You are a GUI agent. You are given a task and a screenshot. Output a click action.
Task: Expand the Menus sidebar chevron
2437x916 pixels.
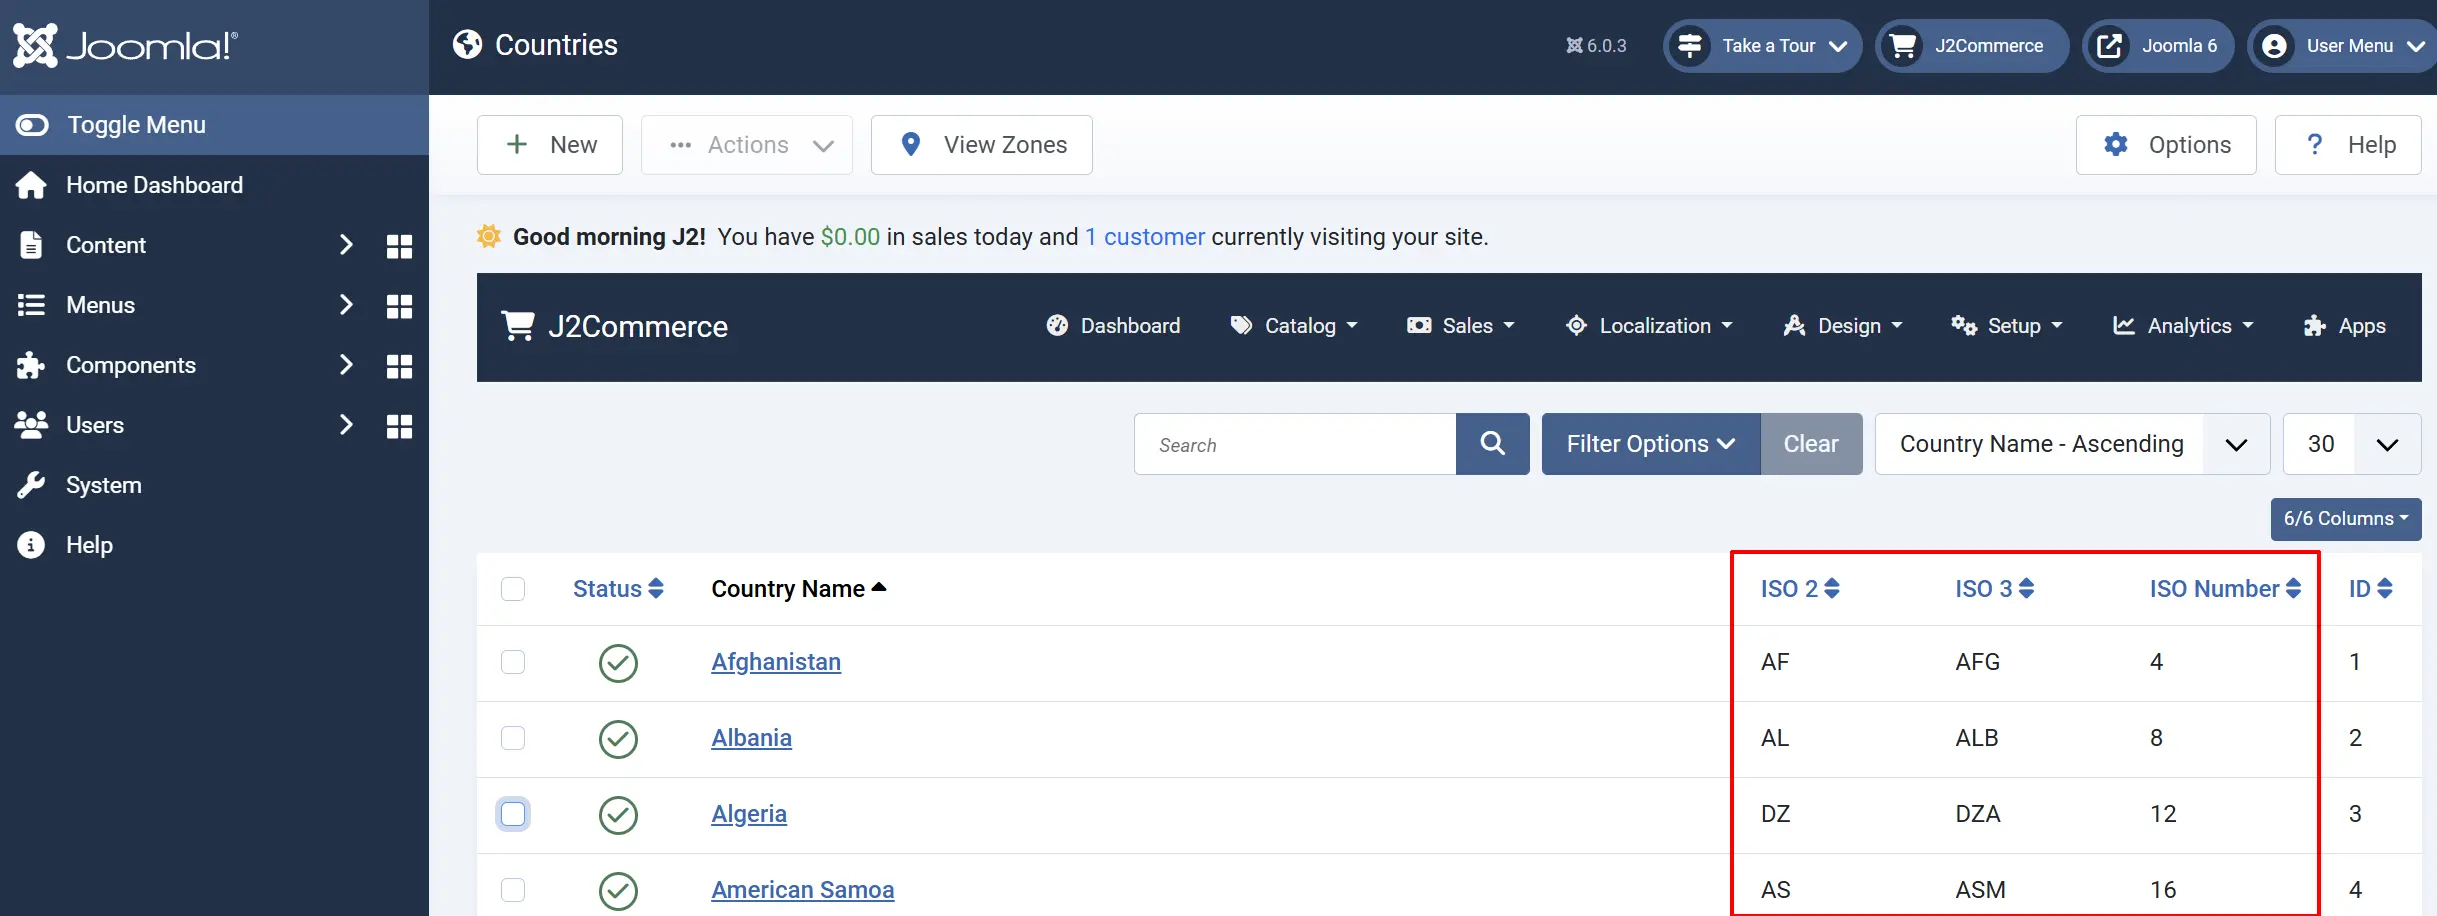click(346, 305)
